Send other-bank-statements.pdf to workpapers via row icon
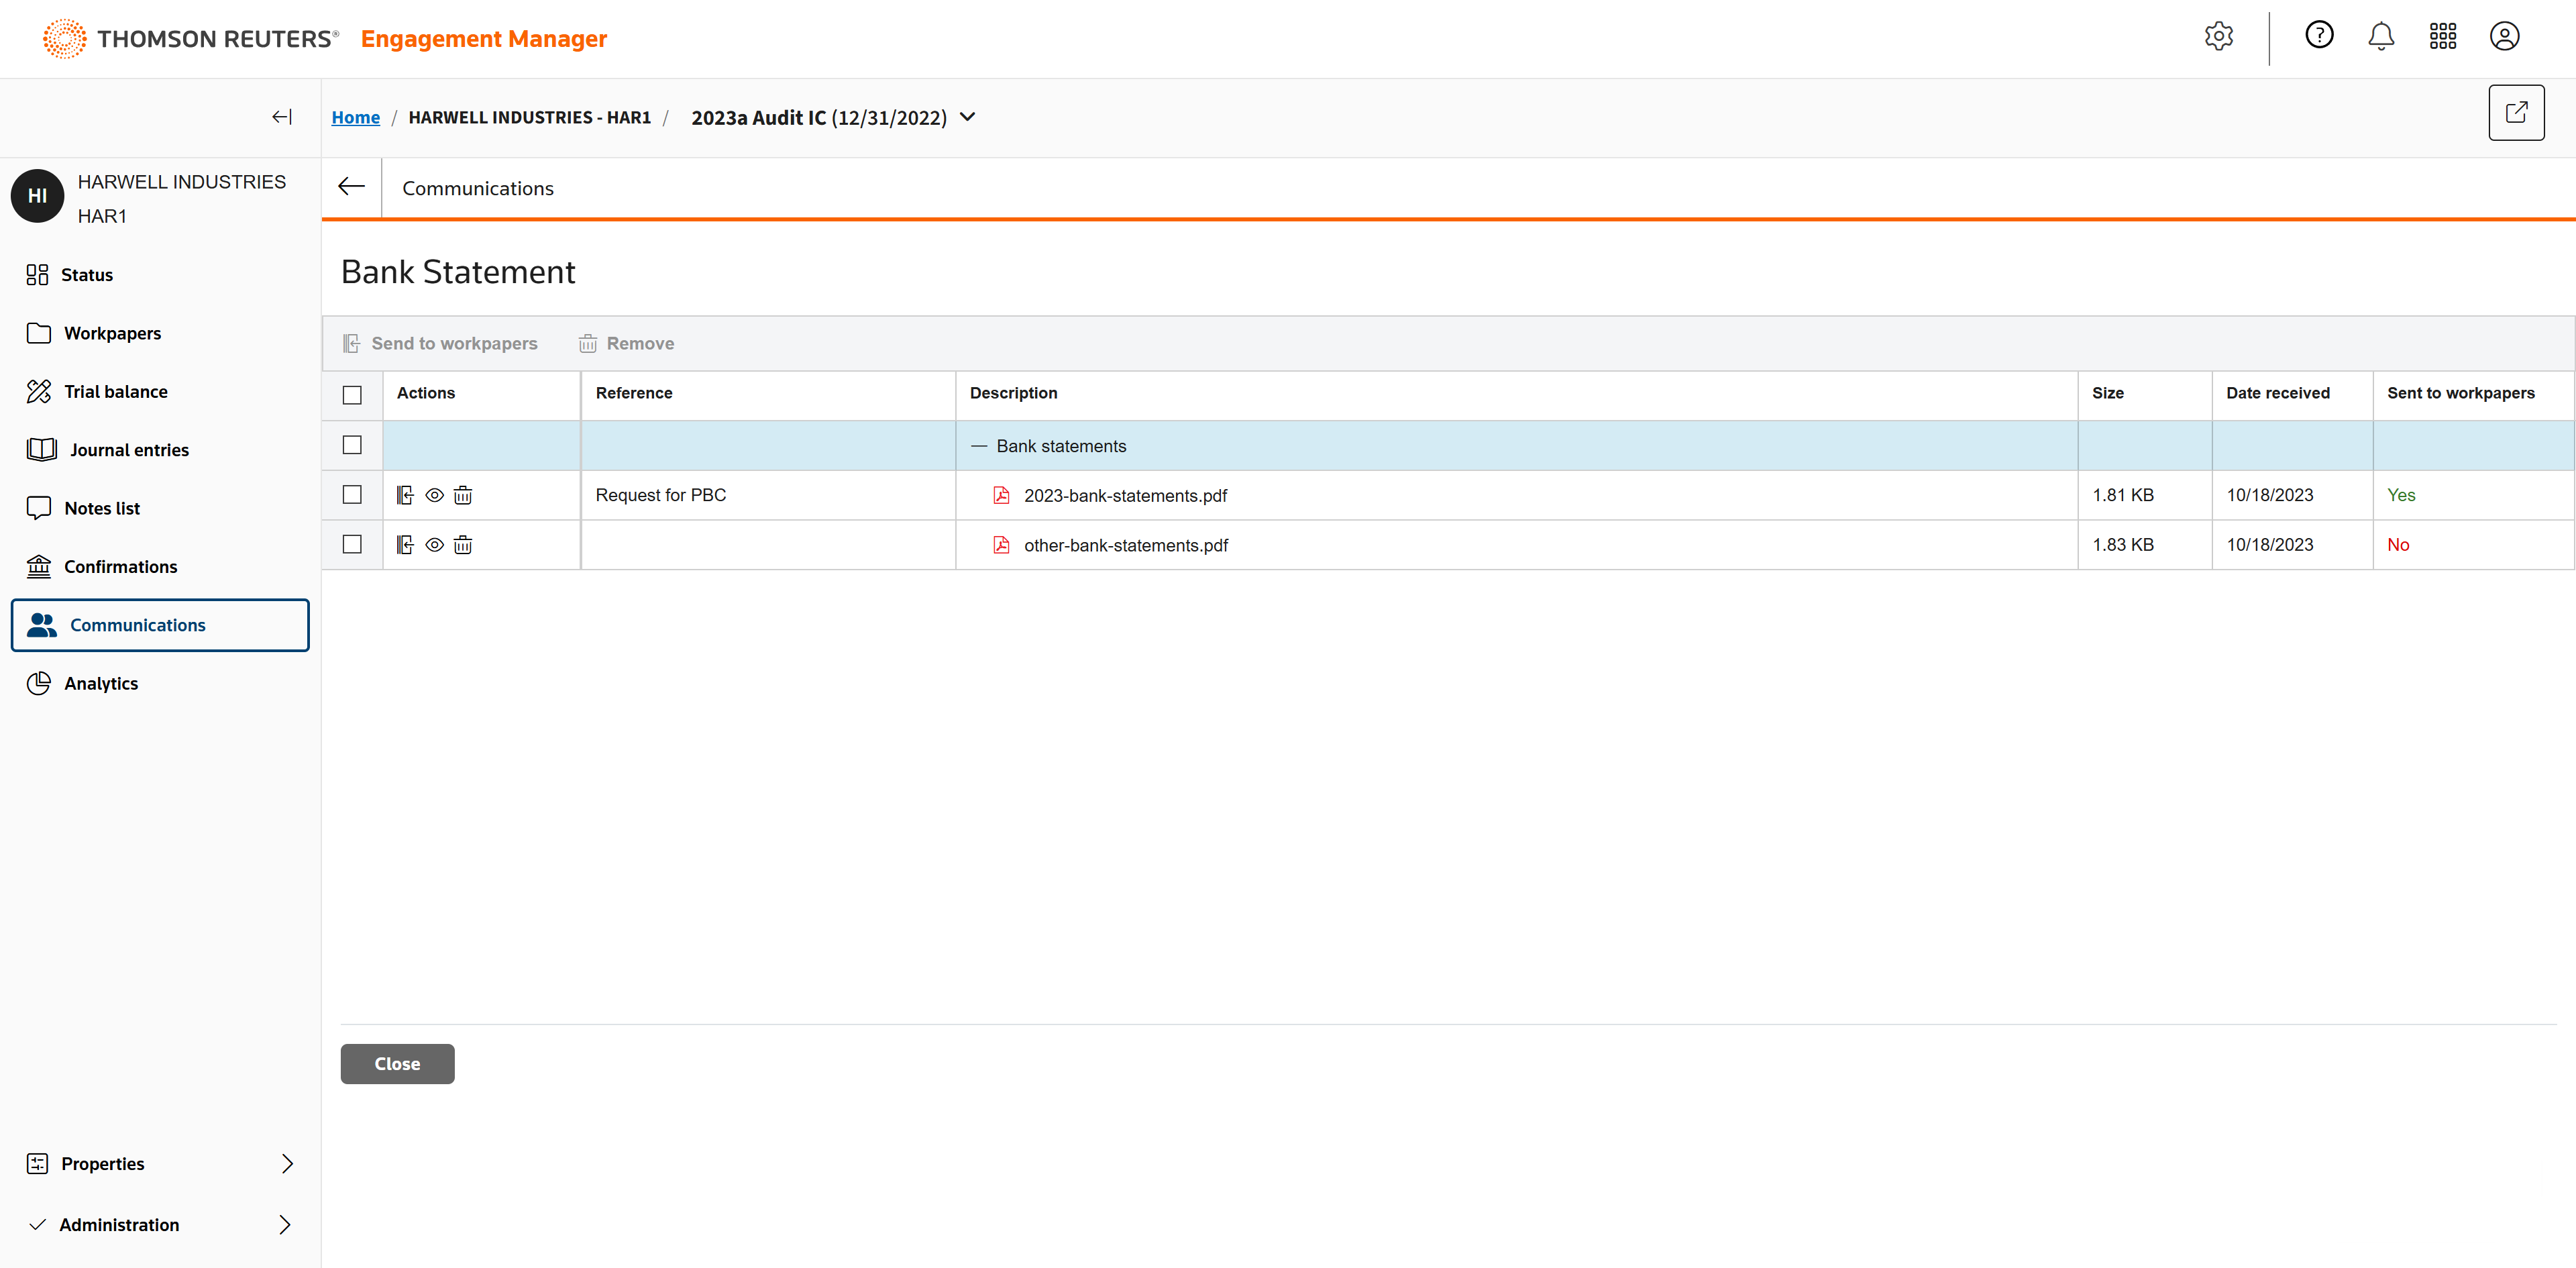Image resolution: width=2576 pixels, height=1268 pixels. 405,545
